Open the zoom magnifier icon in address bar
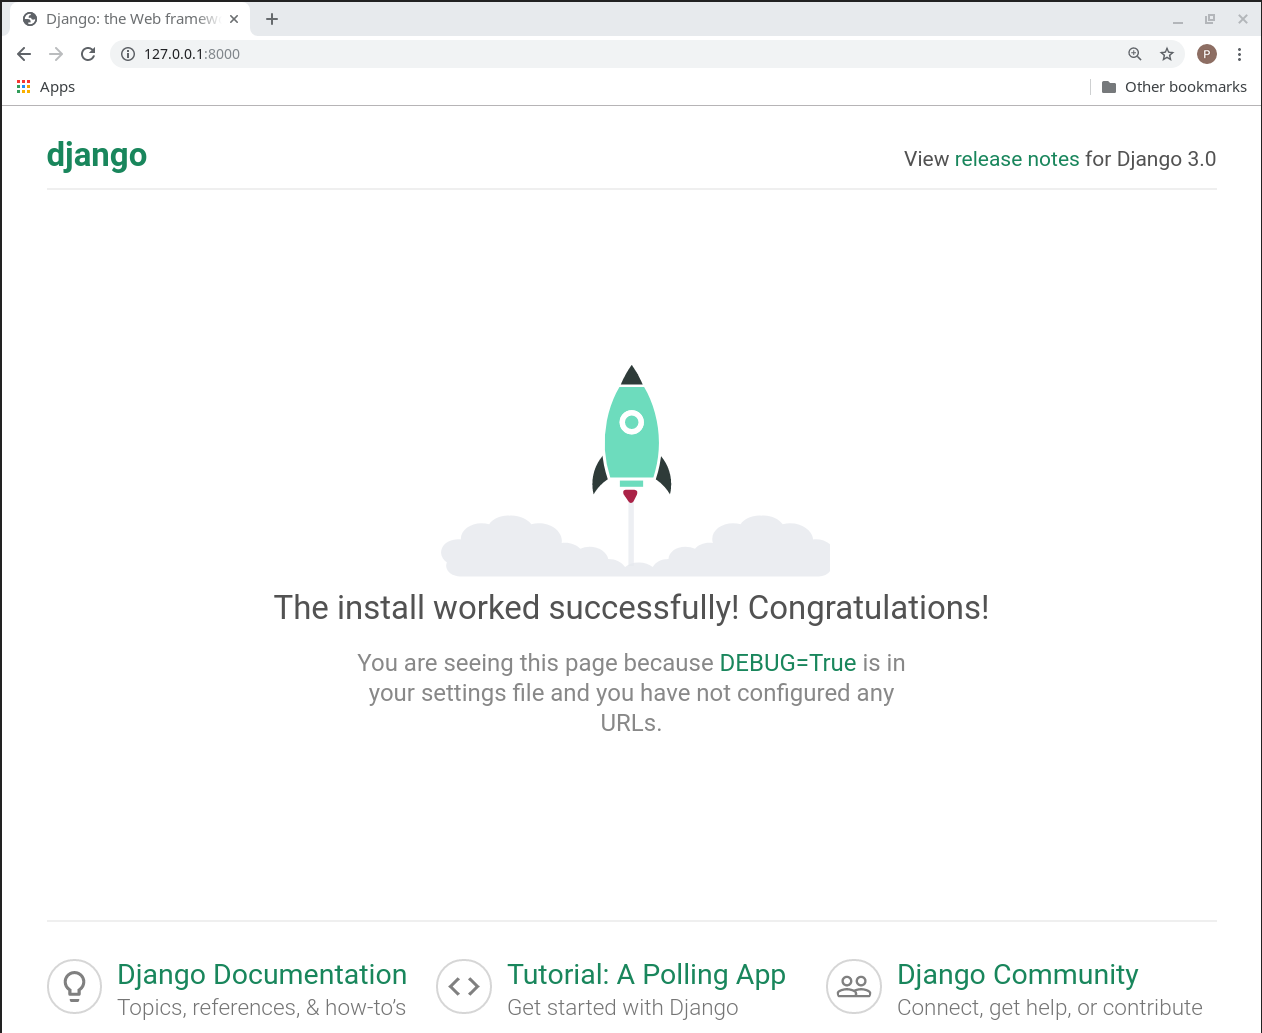 tap(1135, 54)
